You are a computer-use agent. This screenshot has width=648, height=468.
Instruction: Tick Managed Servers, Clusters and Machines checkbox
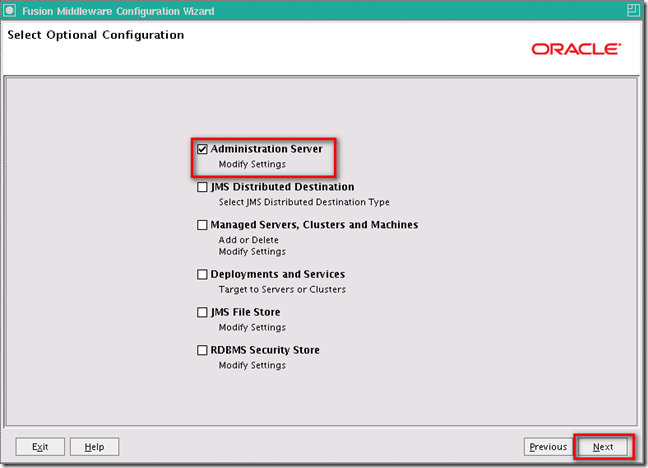(202, 225)
